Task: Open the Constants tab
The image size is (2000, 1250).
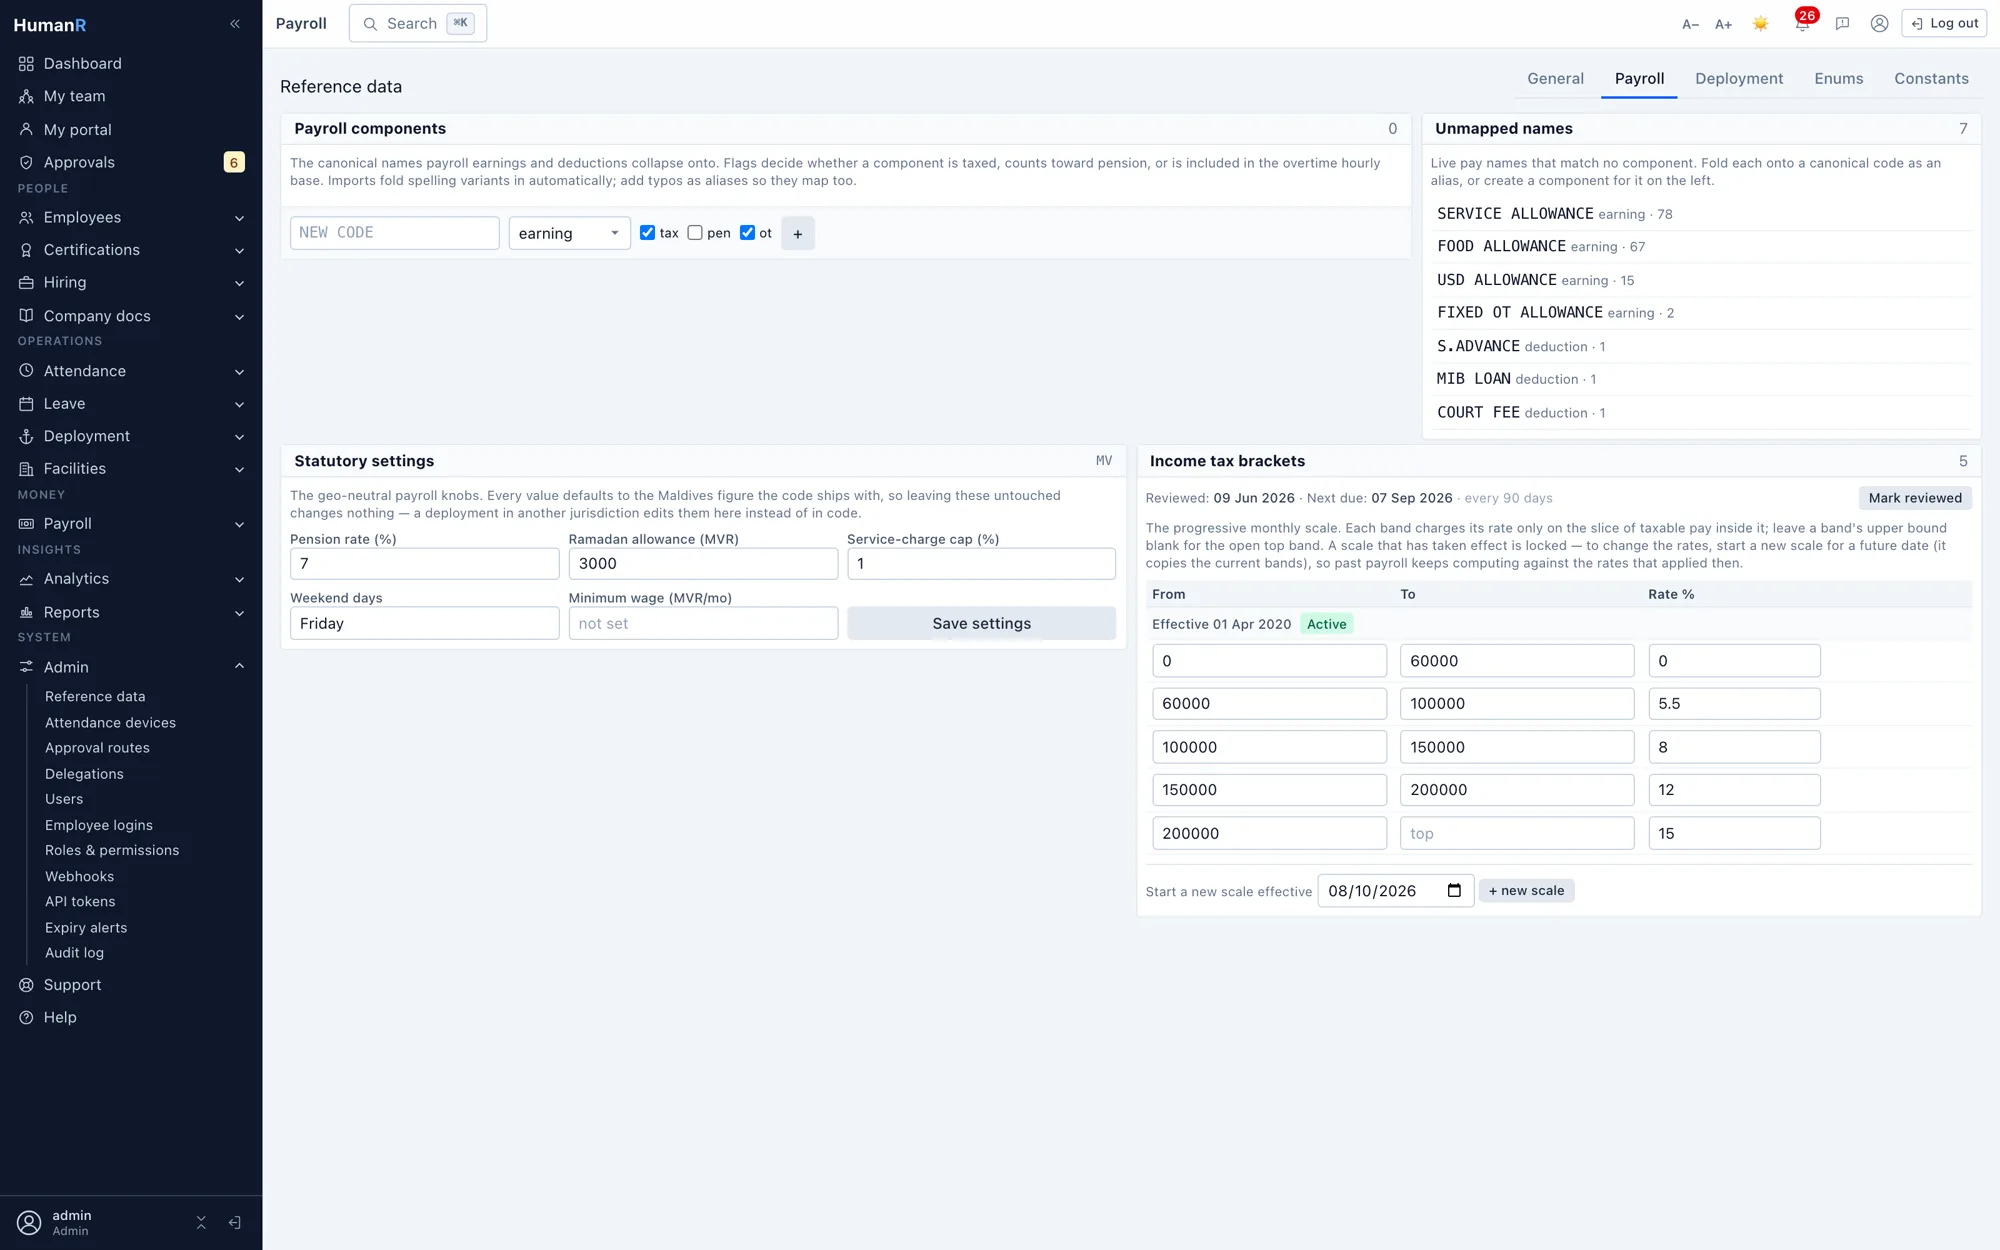Action: tap(1931, 79)
